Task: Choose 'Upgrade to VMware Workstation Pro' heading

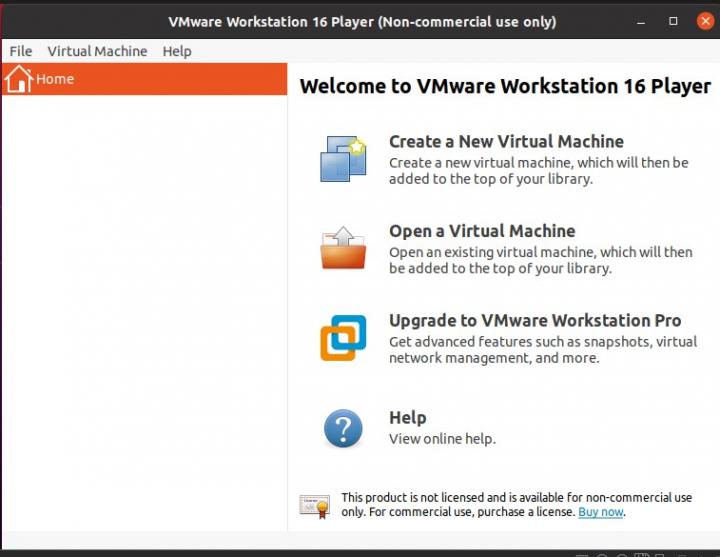Action: pyautogui.click(x=535, y=321)
